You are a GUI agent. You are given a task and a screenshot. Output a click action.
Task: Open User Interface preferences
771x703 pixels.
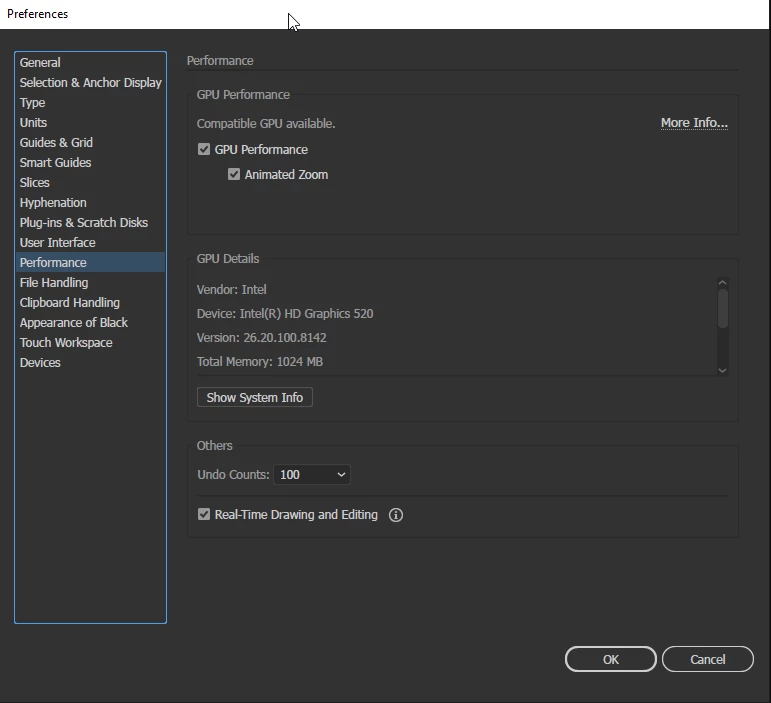click(x=90, y=242)
